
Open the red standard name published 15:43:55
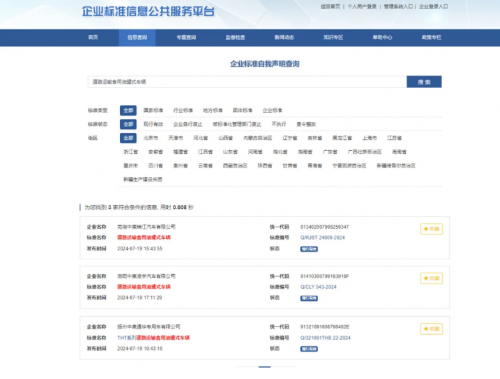pyautogui.click(x=144, y=237)
